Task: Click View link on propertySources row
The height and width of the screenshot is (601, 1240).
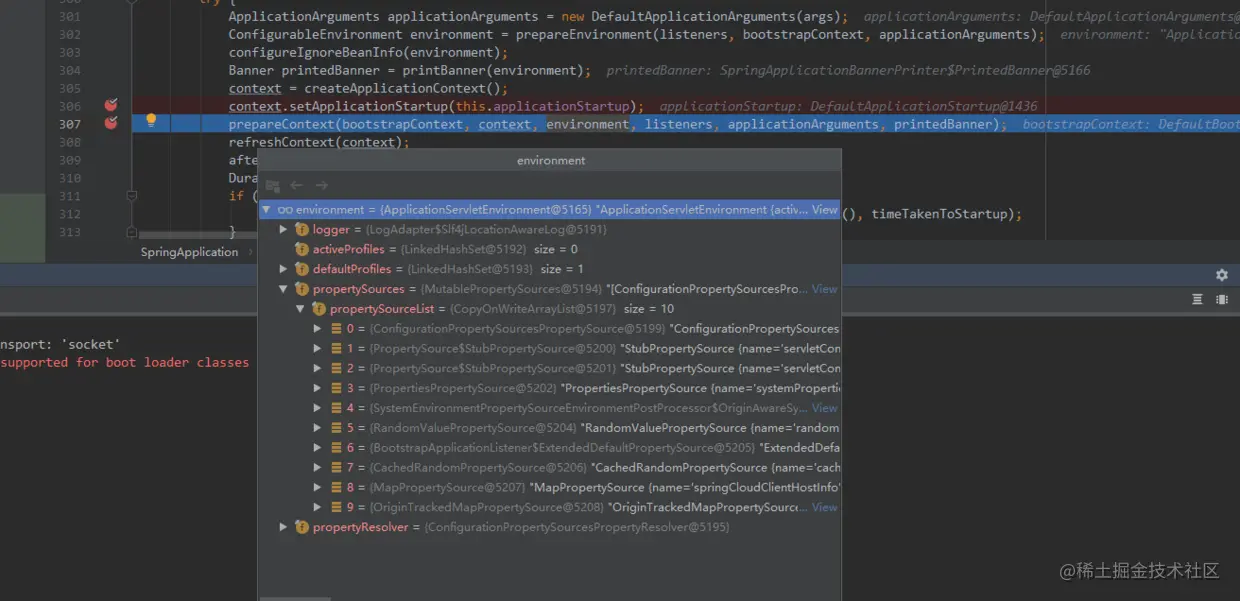Action: pyautogui.click(x=825, y=289)
